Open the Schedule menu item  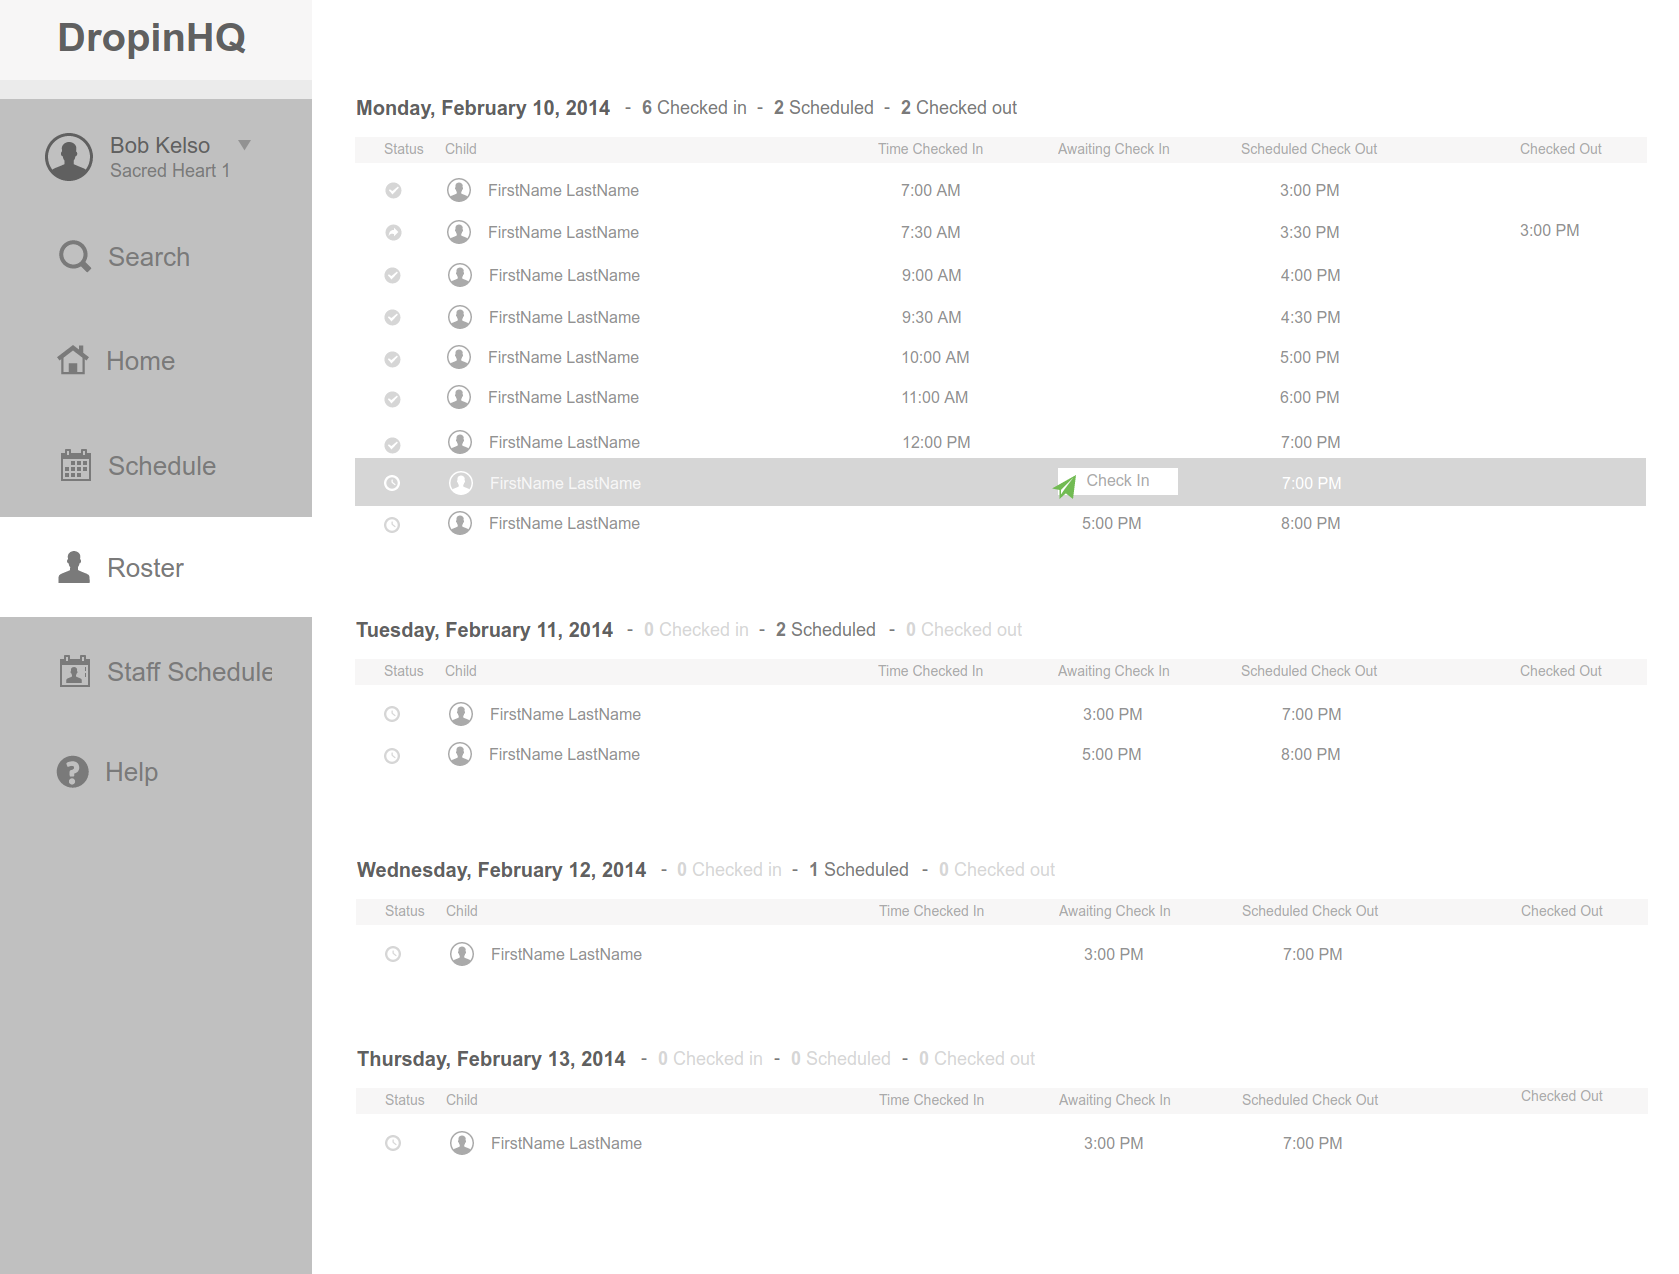[162, 466]
